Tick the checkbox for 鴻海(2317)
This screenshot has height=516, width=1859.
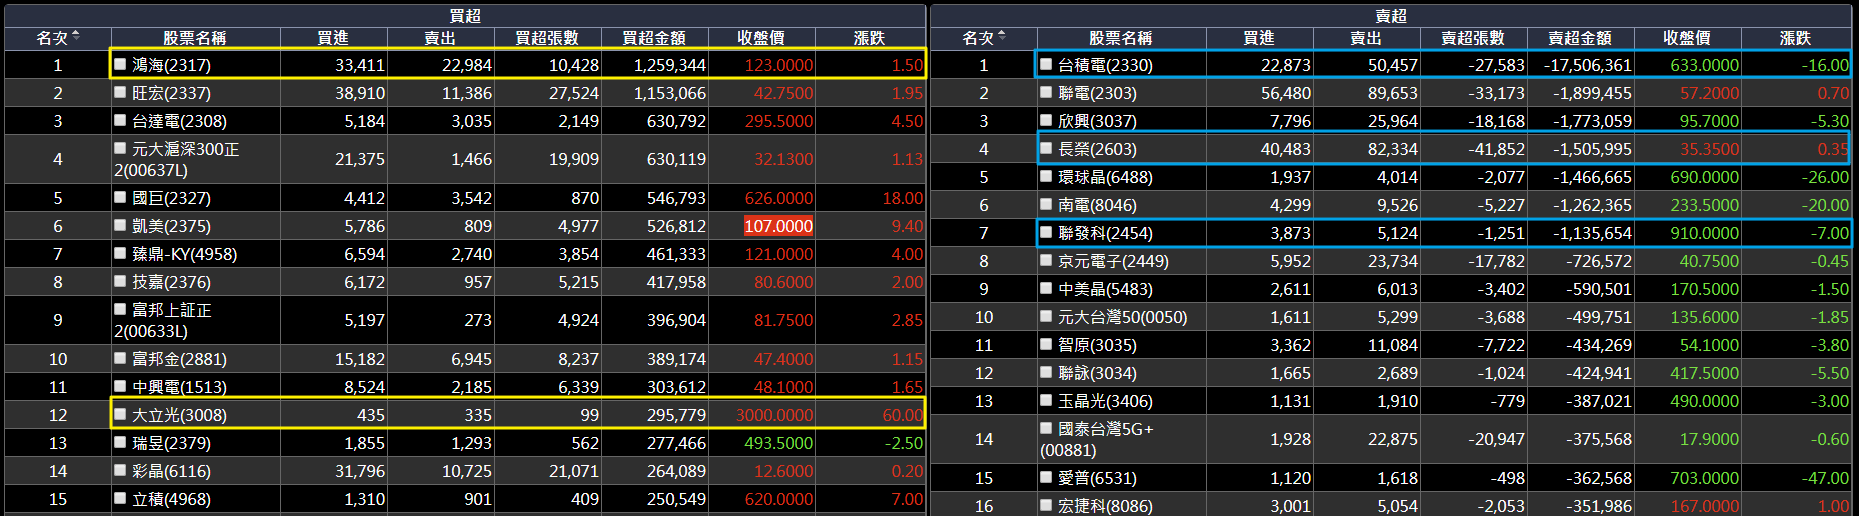pos(120,64)
